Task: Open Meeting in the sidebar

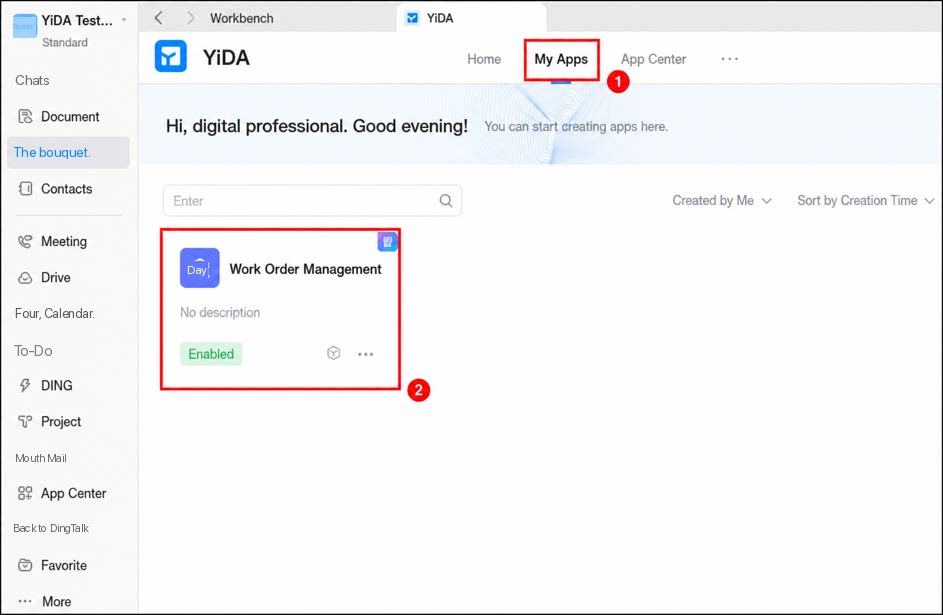Action: [x=52, y=242]
